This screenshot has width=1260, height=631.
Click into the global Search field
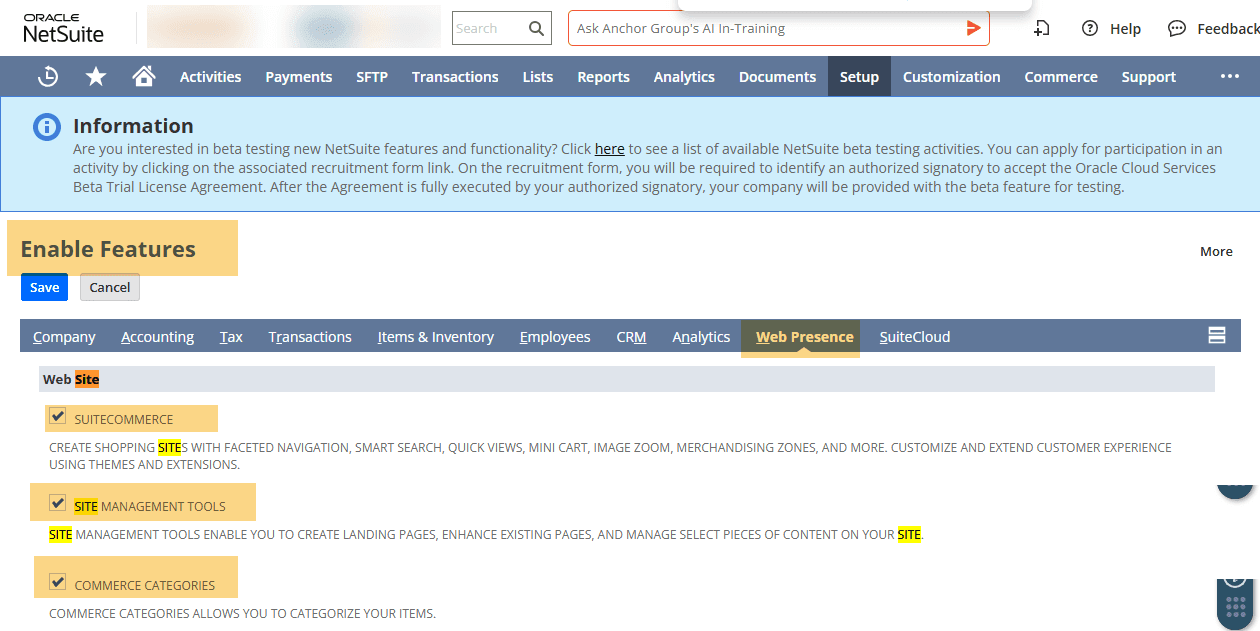(x=490, y=28)
